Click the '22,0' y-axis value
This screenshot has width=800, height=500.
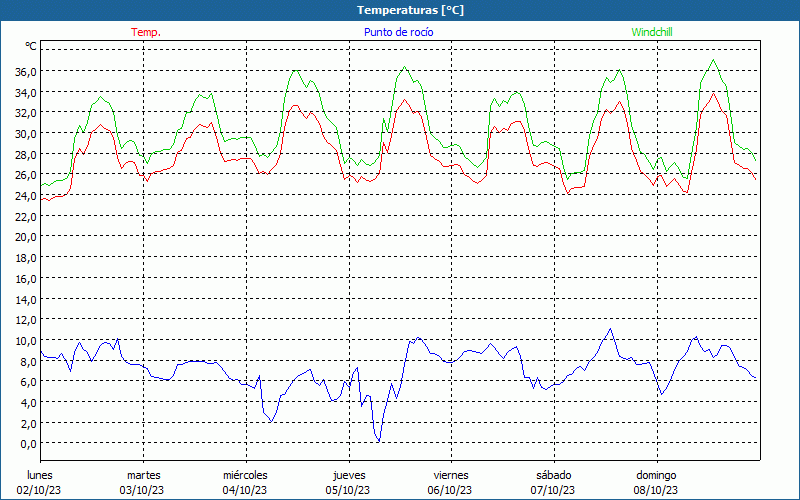(x=26, y=216)
